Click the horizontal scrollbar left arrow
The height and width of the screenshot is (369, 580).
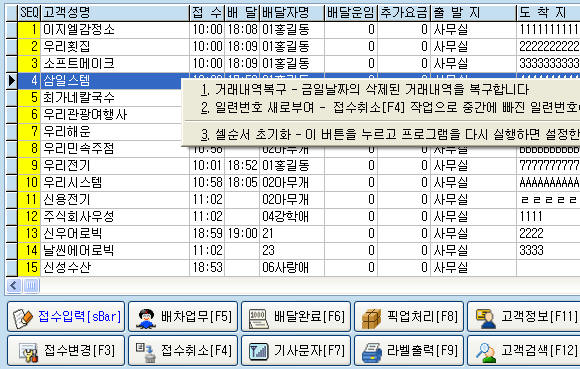14,285
